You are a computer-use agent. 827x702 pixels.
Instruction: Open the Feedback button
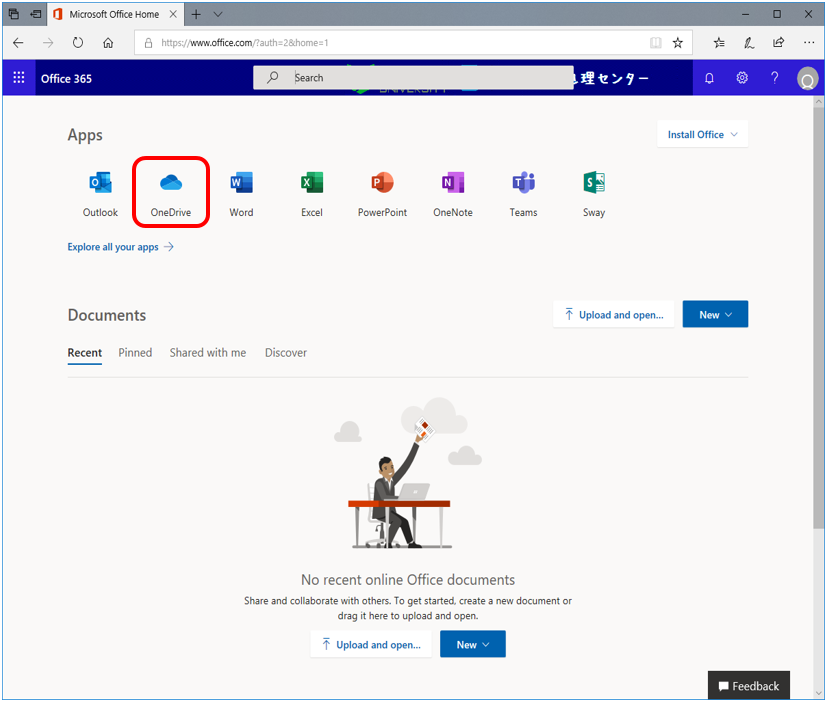point(748,686)
